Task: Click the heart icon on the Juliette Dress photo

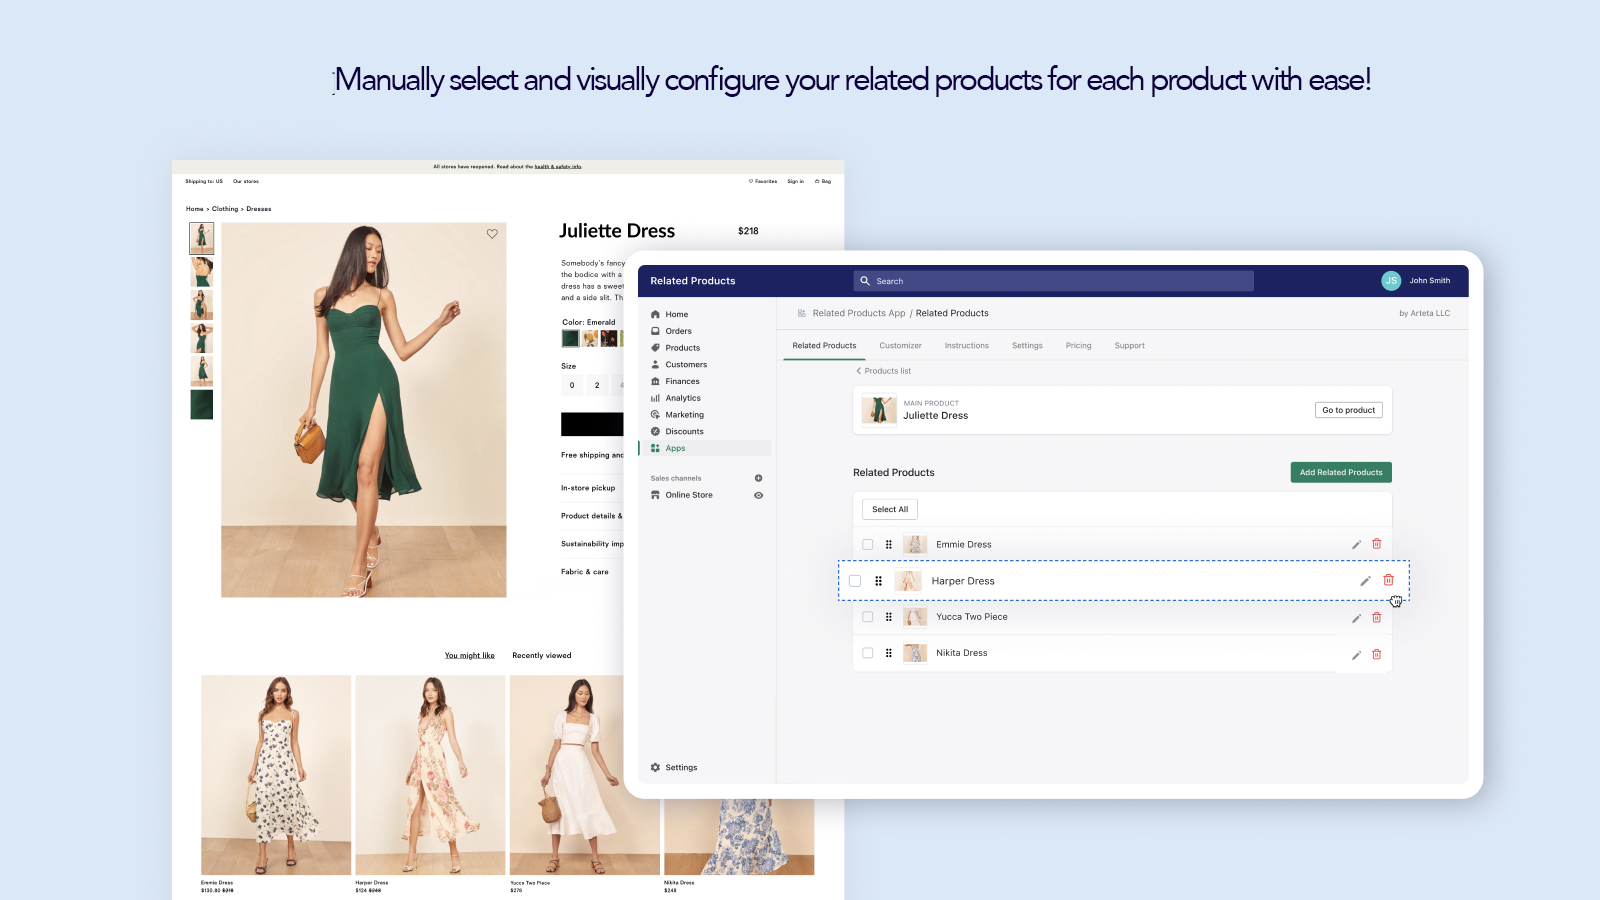Action: pos(492,234)
